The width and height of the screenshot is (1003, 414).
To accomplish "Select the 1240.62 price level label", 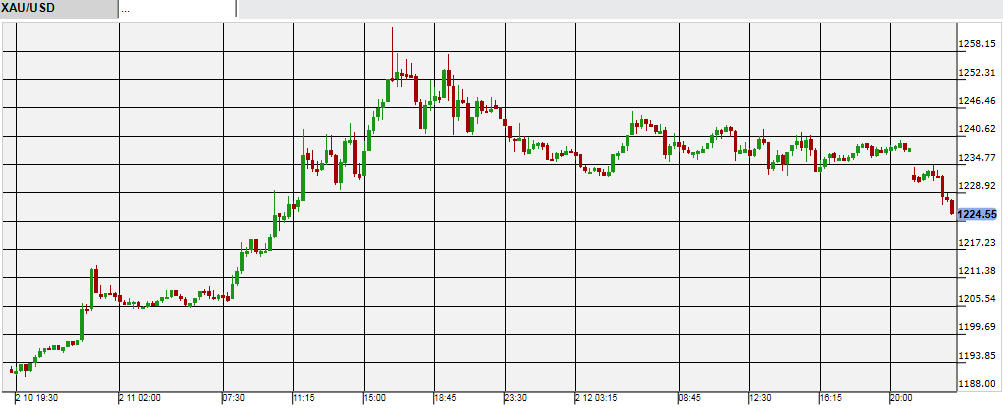I will pos(978,129).
